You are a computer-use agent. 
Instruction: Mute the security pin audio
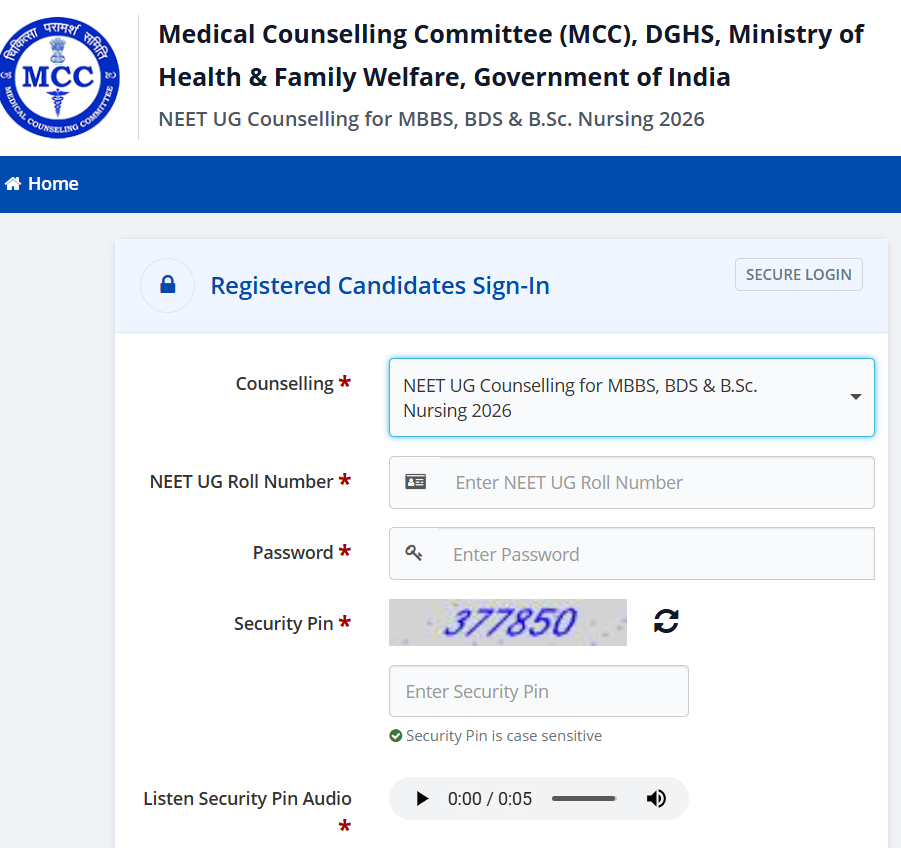[656, 798]
